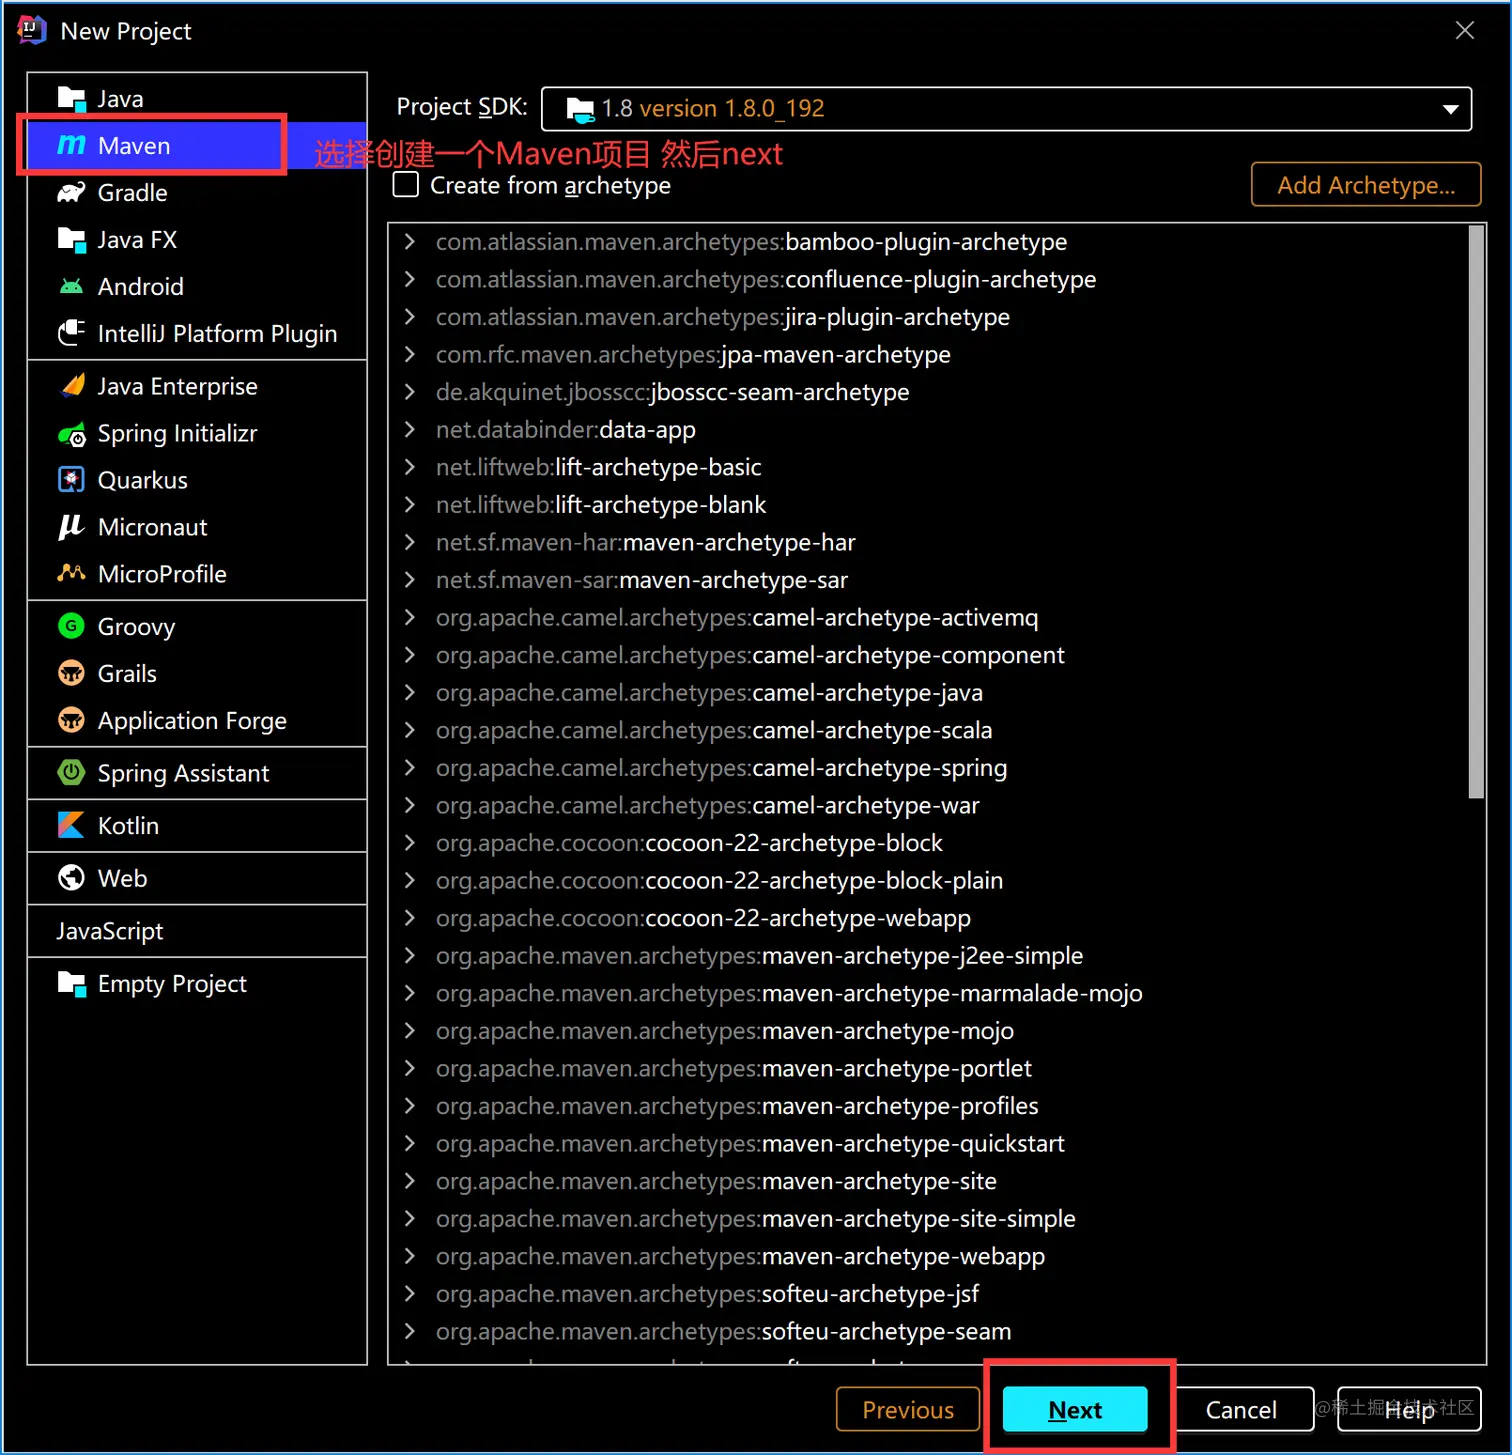The image size is (1512, 1455).
Task: Expand jpa-maven-archetype entry
Action: [409, 354]
